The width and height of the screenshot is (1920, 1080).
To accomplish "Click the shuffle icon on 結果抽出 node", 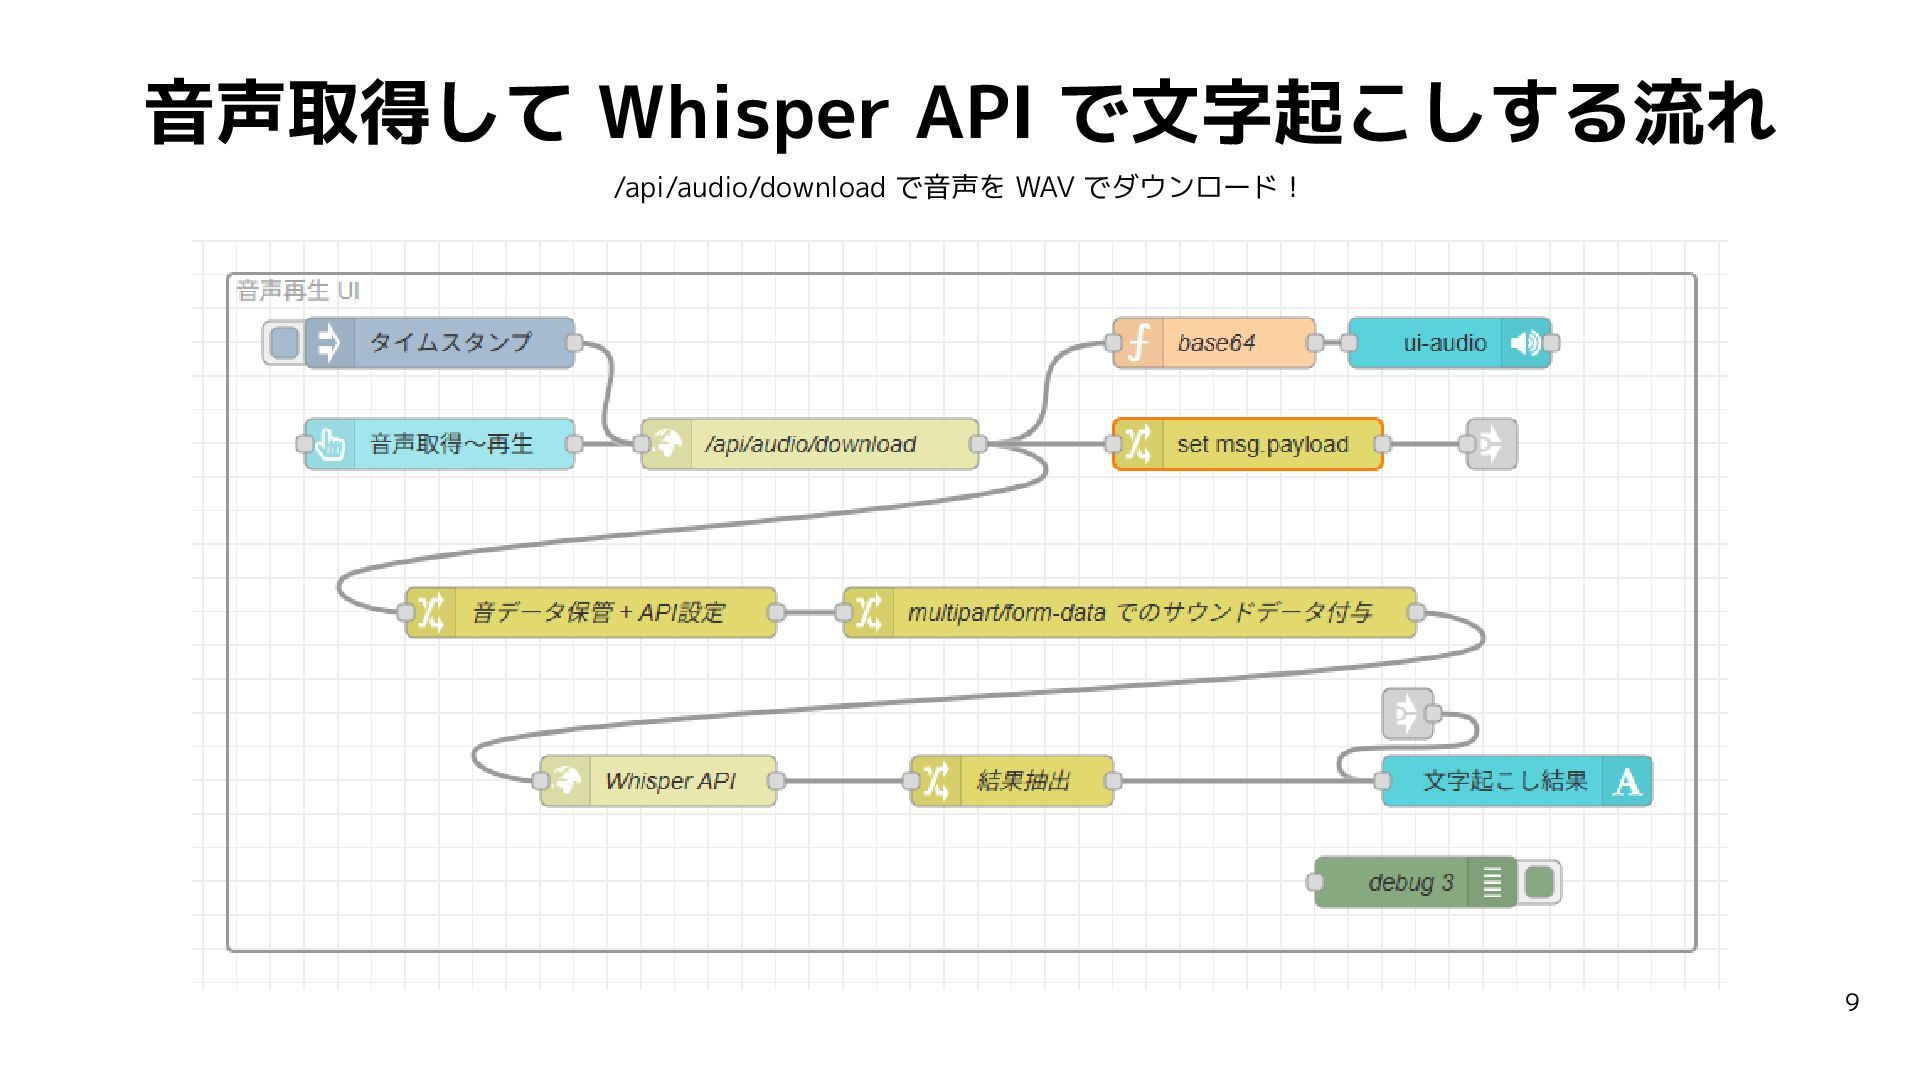I will [x=936, y=781].
